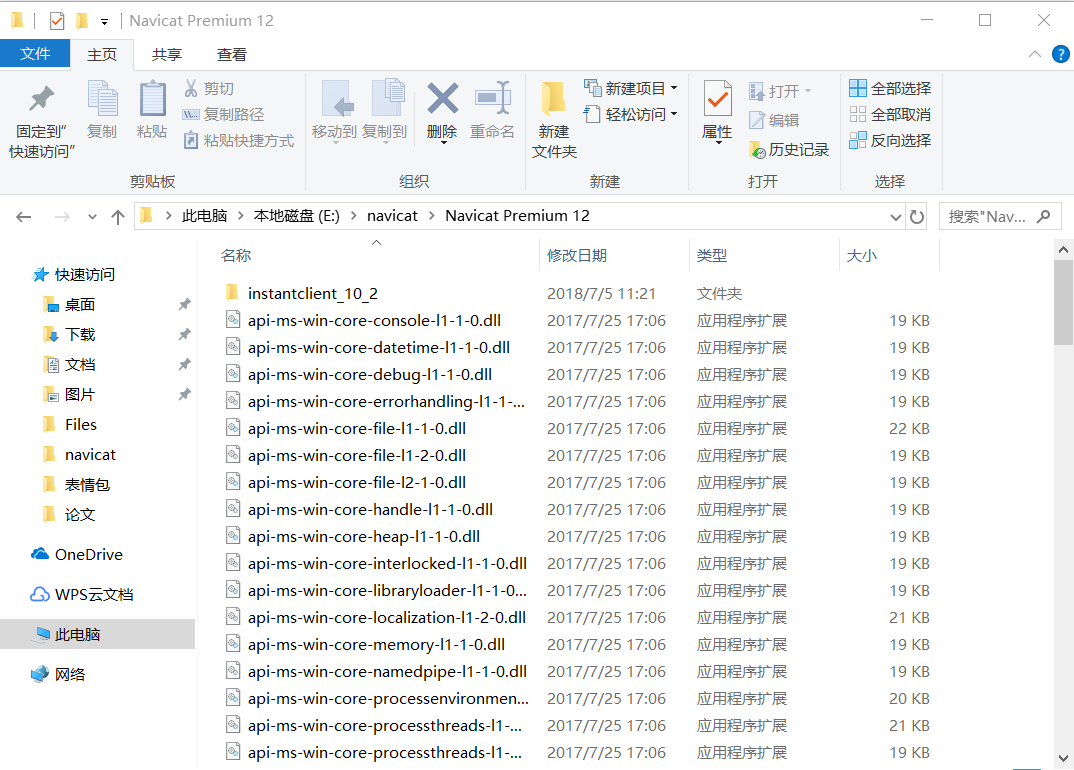Expand the New item (新建项目) dropdown
This screenshot has width=1074, height=770.
674,88
